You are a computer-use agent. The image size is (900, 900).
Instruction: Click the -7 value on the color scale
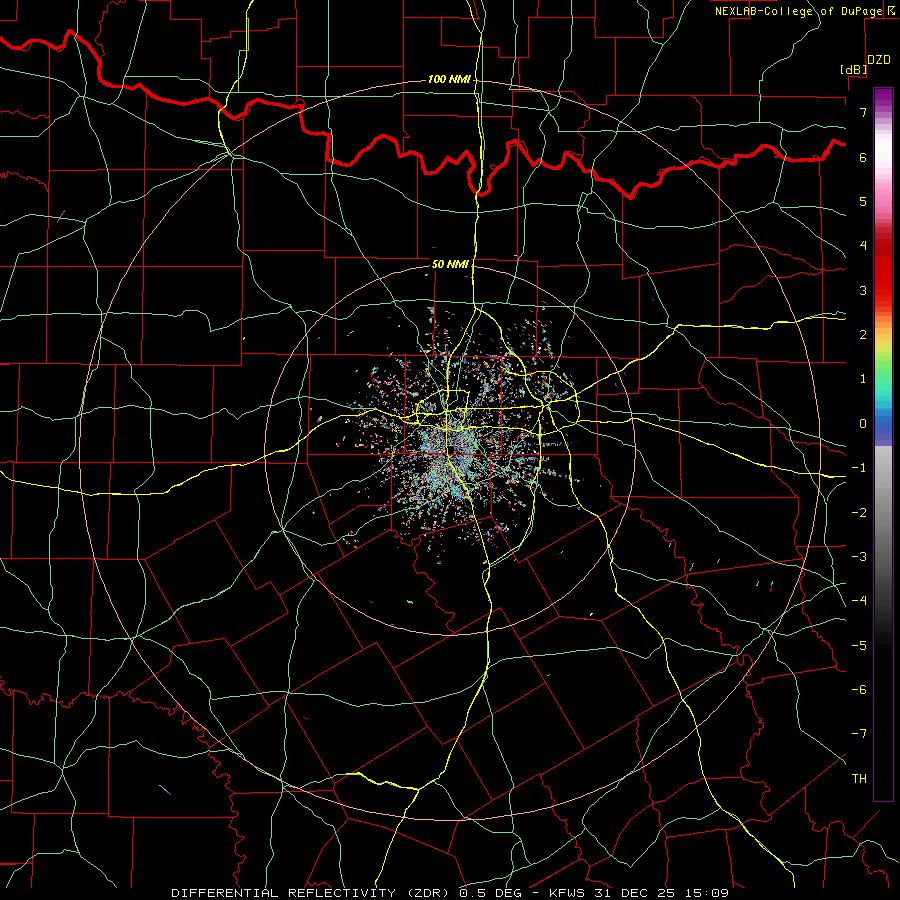[x=859, y=734]
